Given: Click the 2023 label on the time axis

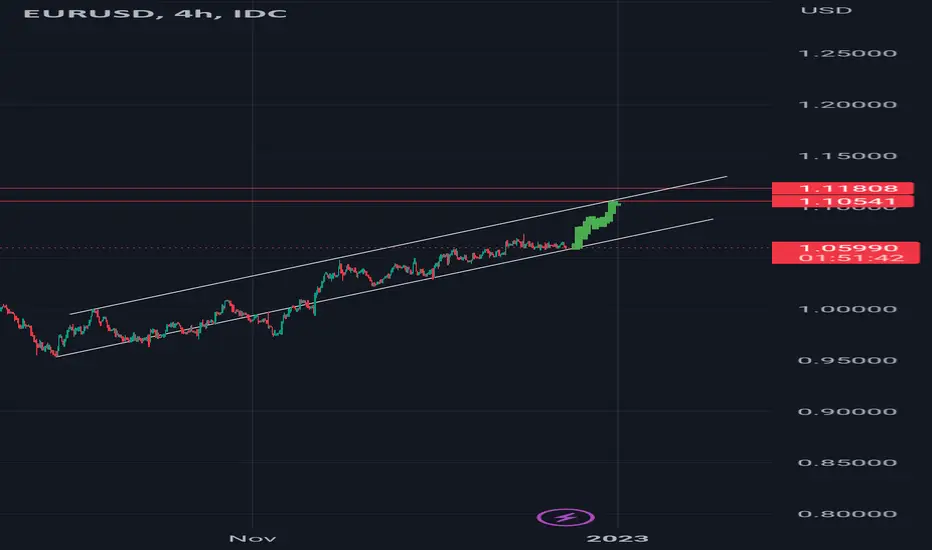Looking at the screenshot, I should 618,539.
